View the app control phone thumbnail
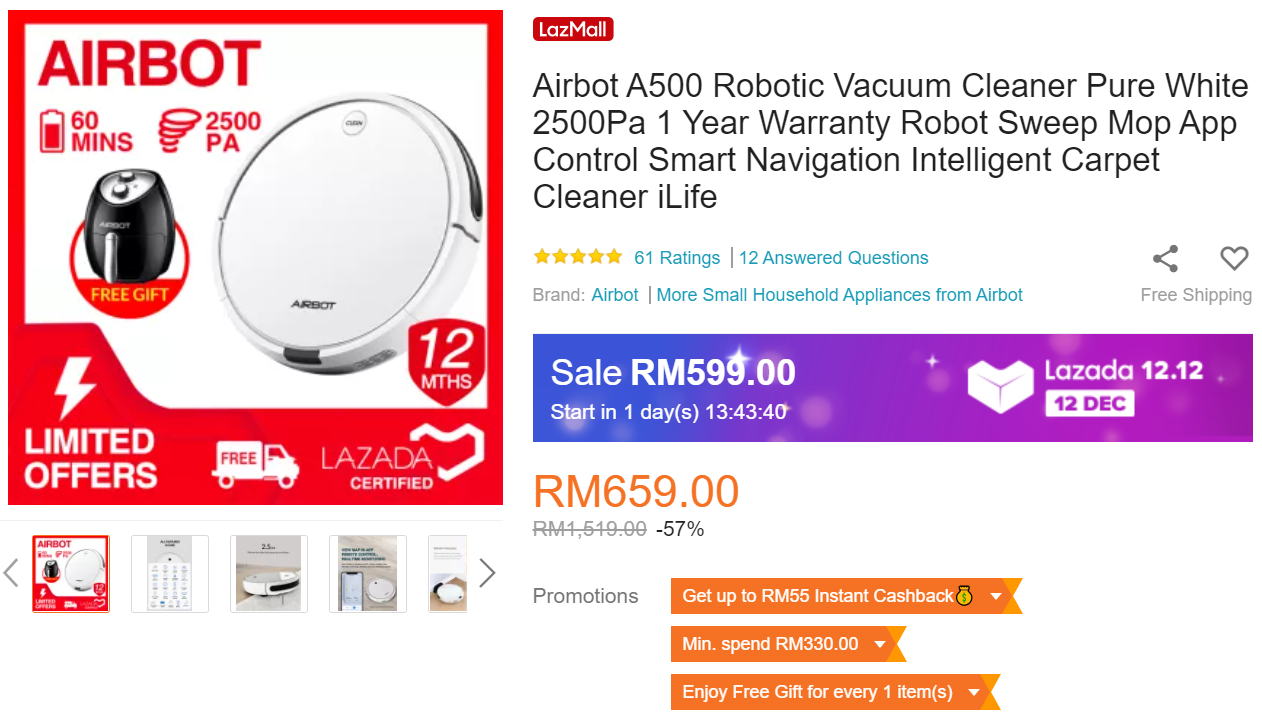Image resolution: width=1262 pixels, height=716 pixels. click(x=368, y=574)
